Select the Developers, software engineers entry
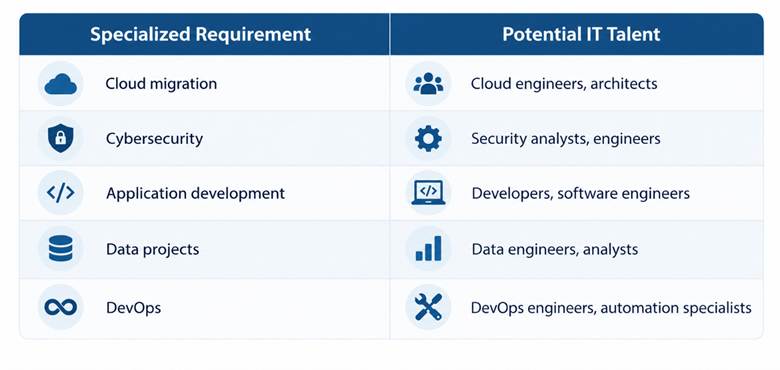 coord(581,193)
